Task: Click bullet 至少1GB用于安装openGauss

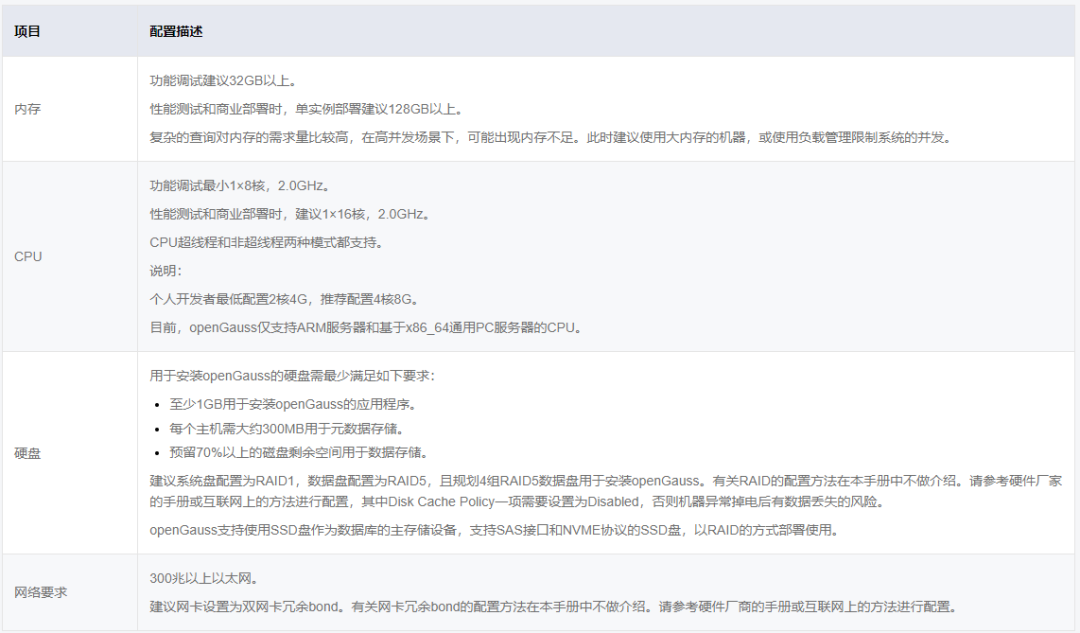Action: coord(293,404)
